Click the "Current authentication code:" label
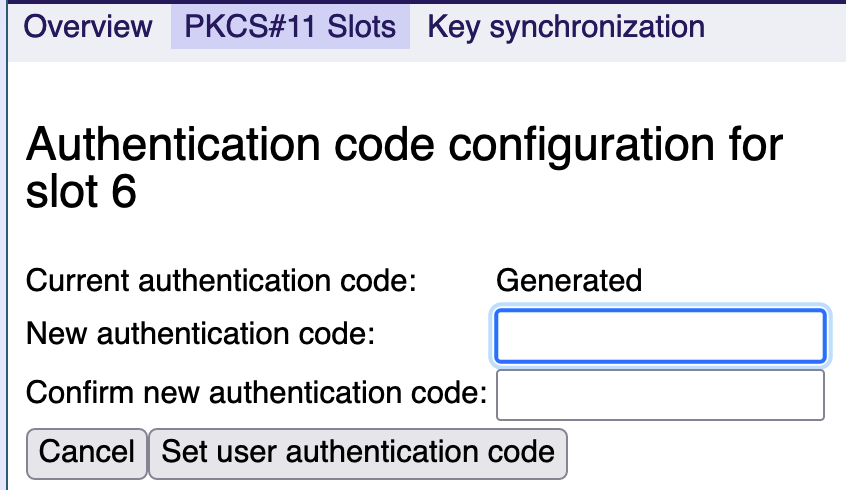Viewport: 846px width, 490px height. (220, 281)
